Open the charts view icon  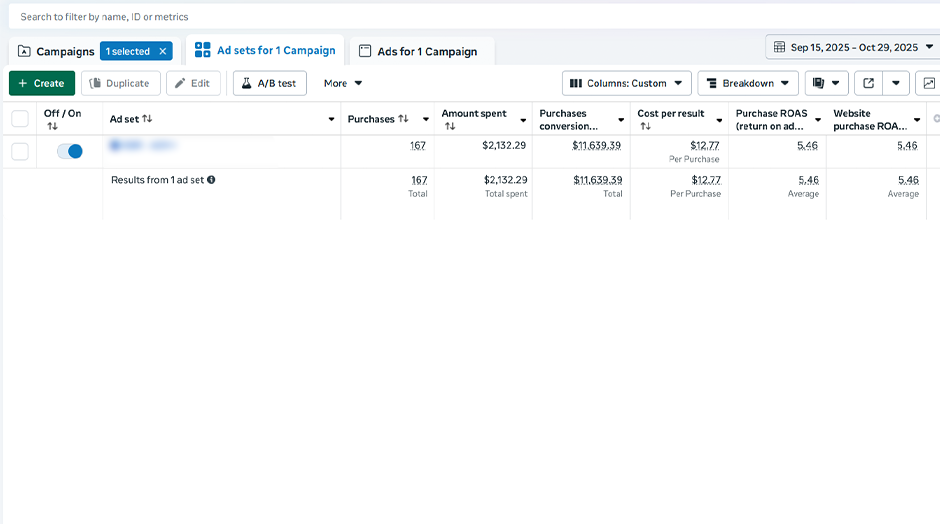click(x=929, y=83)
